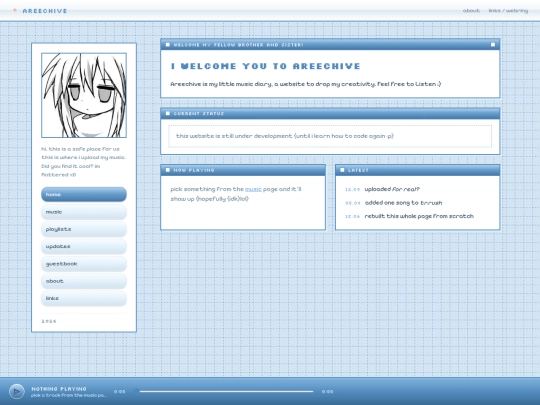Click the square icon in Latest header
Screen dimensions: 540x405
[342, 170]
